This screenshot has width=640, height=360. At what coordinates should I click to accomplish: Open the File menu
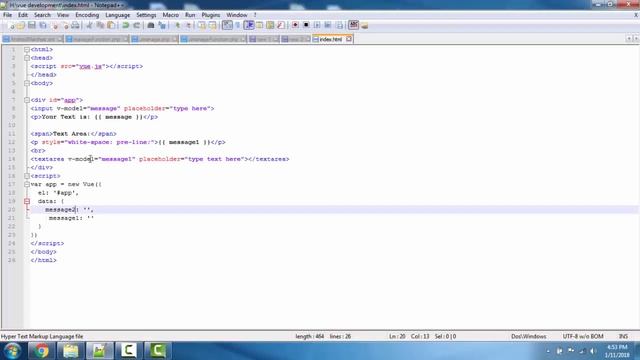point(7,15)
